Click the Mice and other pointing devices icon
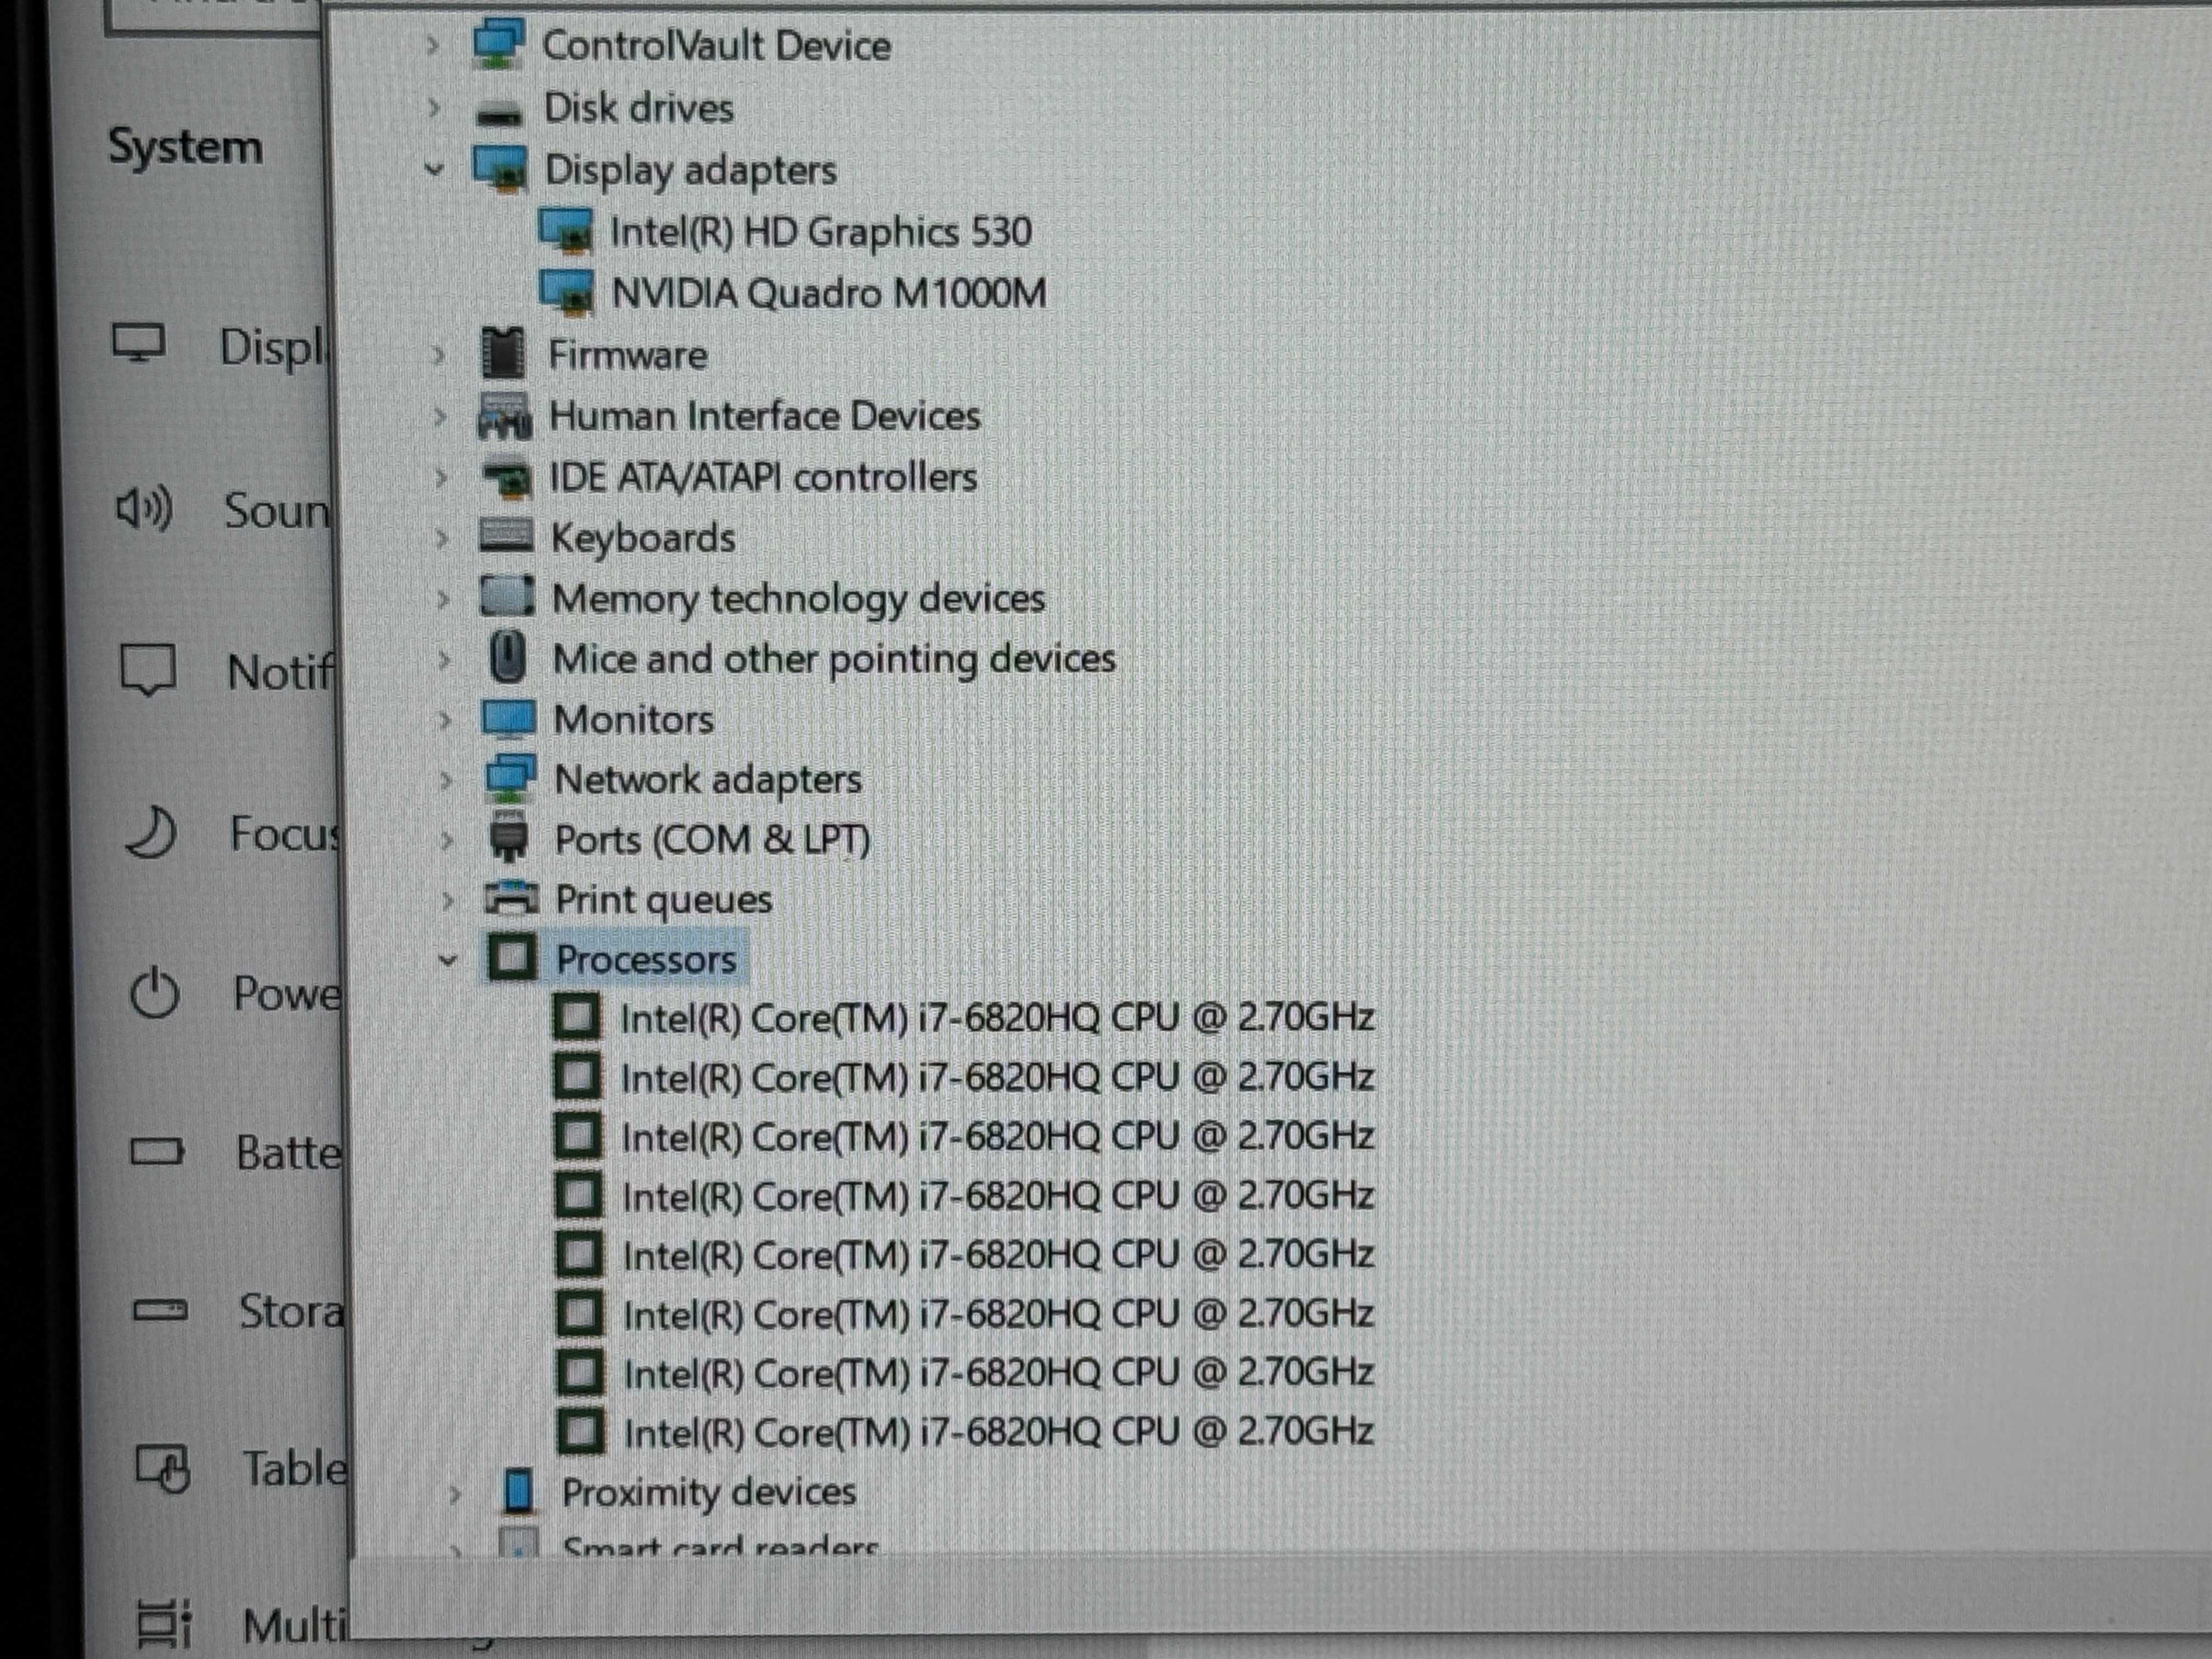This screenshot has height=1659, width=2212. (509, 658)
